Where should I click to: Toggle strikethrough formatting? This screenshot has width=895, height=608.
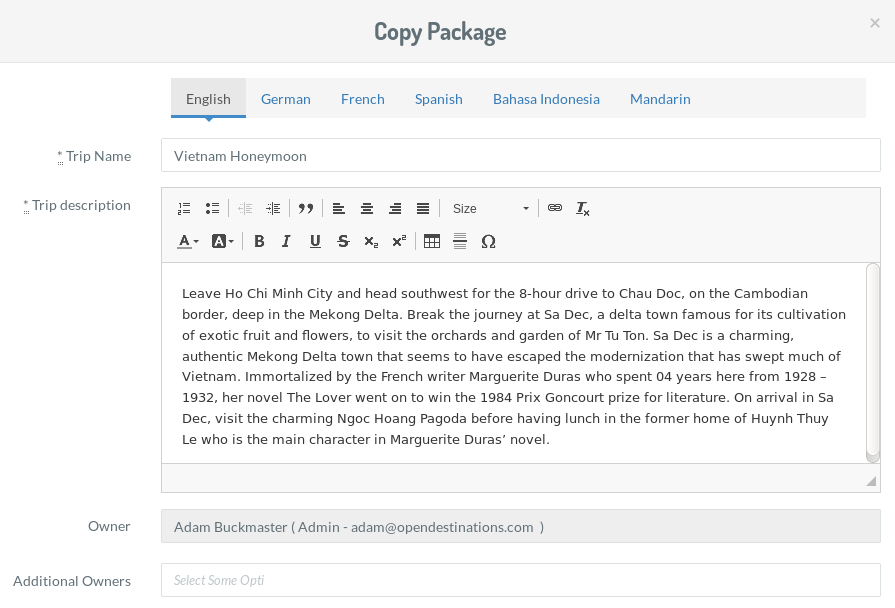coord(343,241)
